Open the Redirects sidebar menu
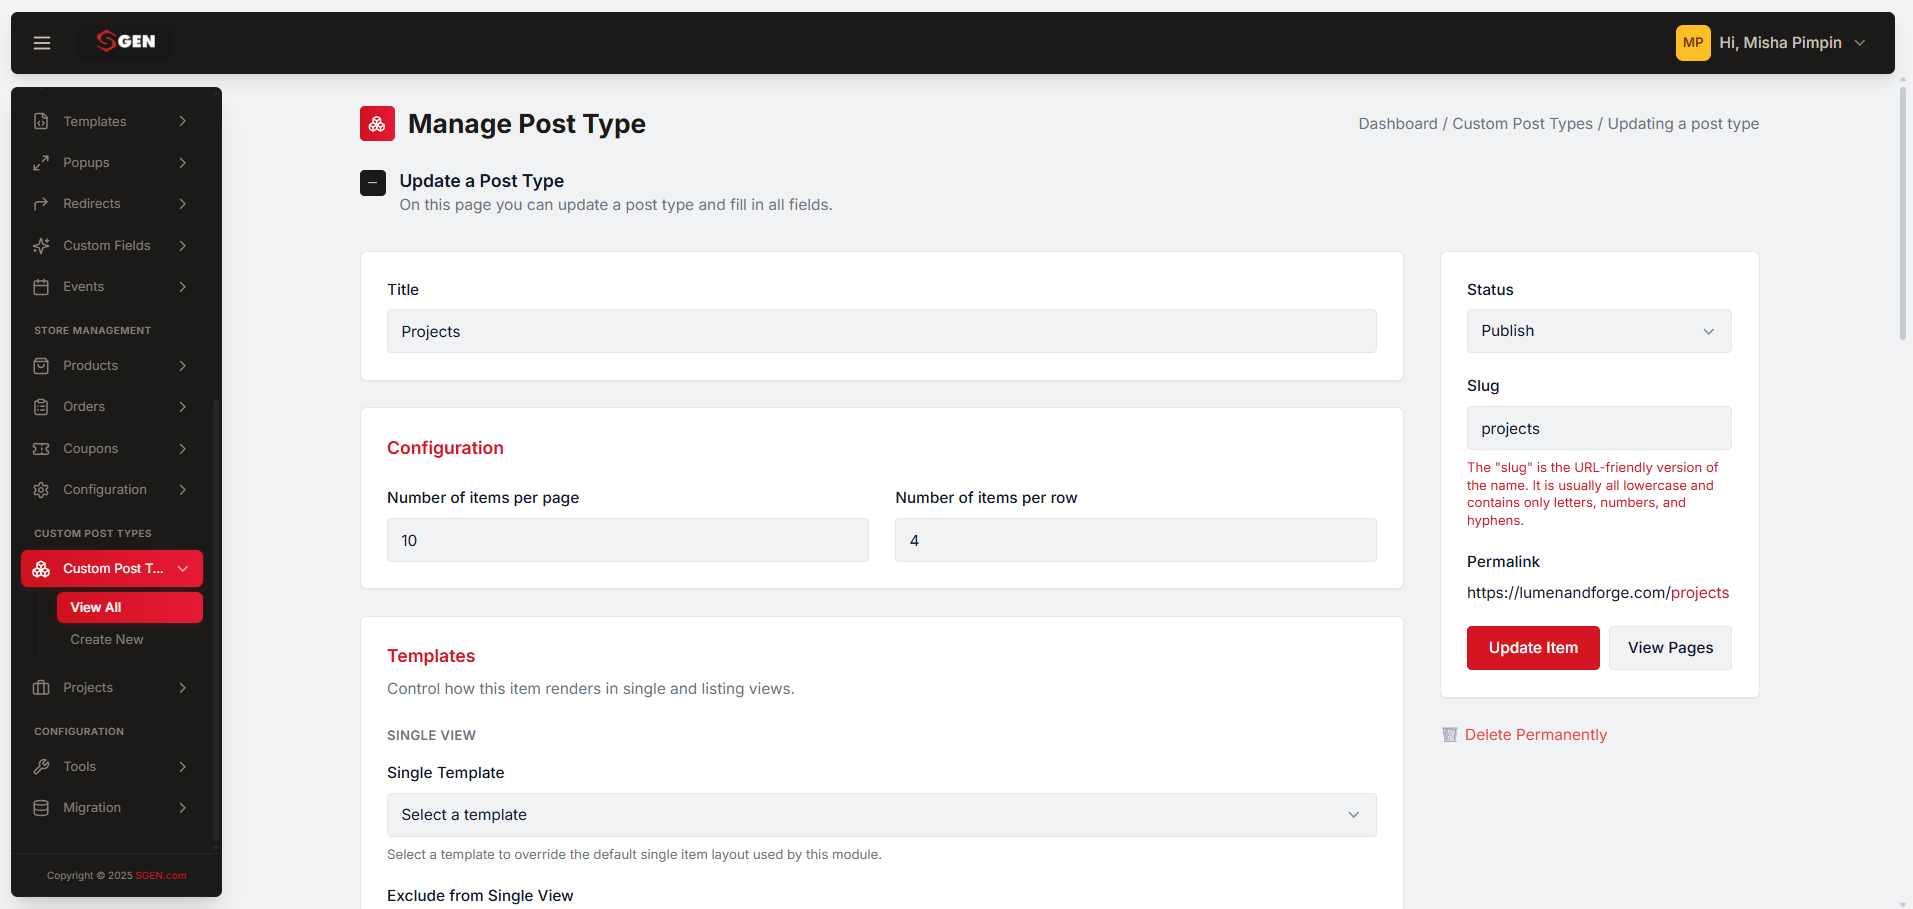 112,204
